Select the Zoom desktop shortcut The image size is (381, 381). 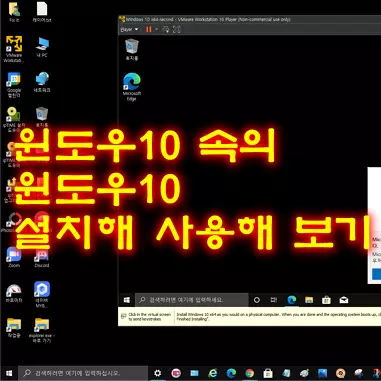[x=14, y=257]
